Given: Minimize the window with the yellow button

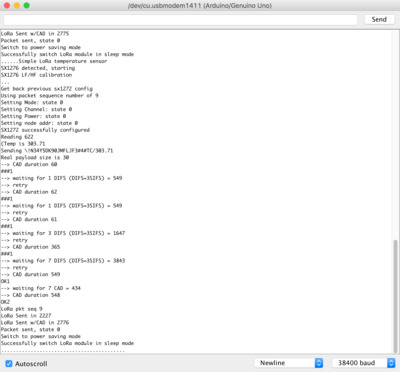Looking at the screenshot, I should point(17,5).
